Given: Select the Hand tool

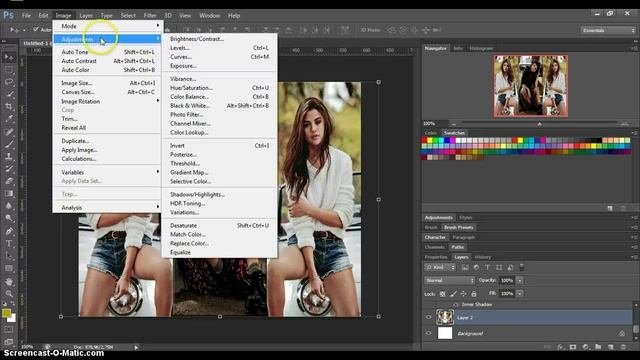Looking at the screenshot, I should click(x=9, y=282).
